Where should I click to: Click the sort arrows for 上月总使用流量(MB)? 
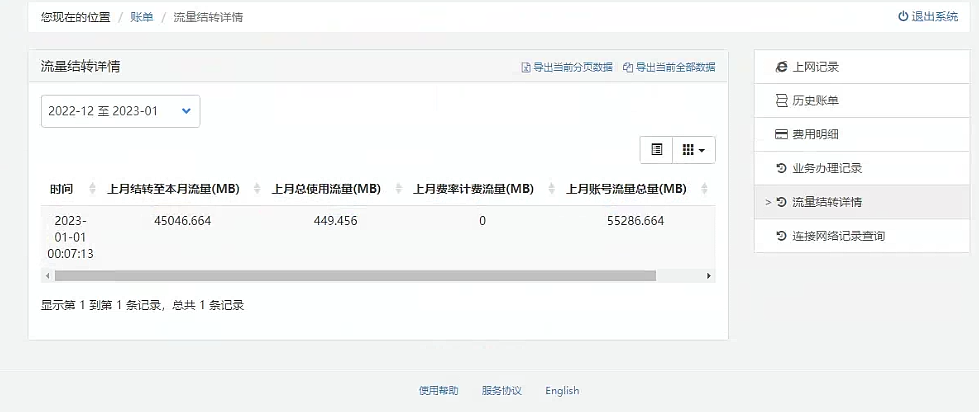click(x=398, y=189)
